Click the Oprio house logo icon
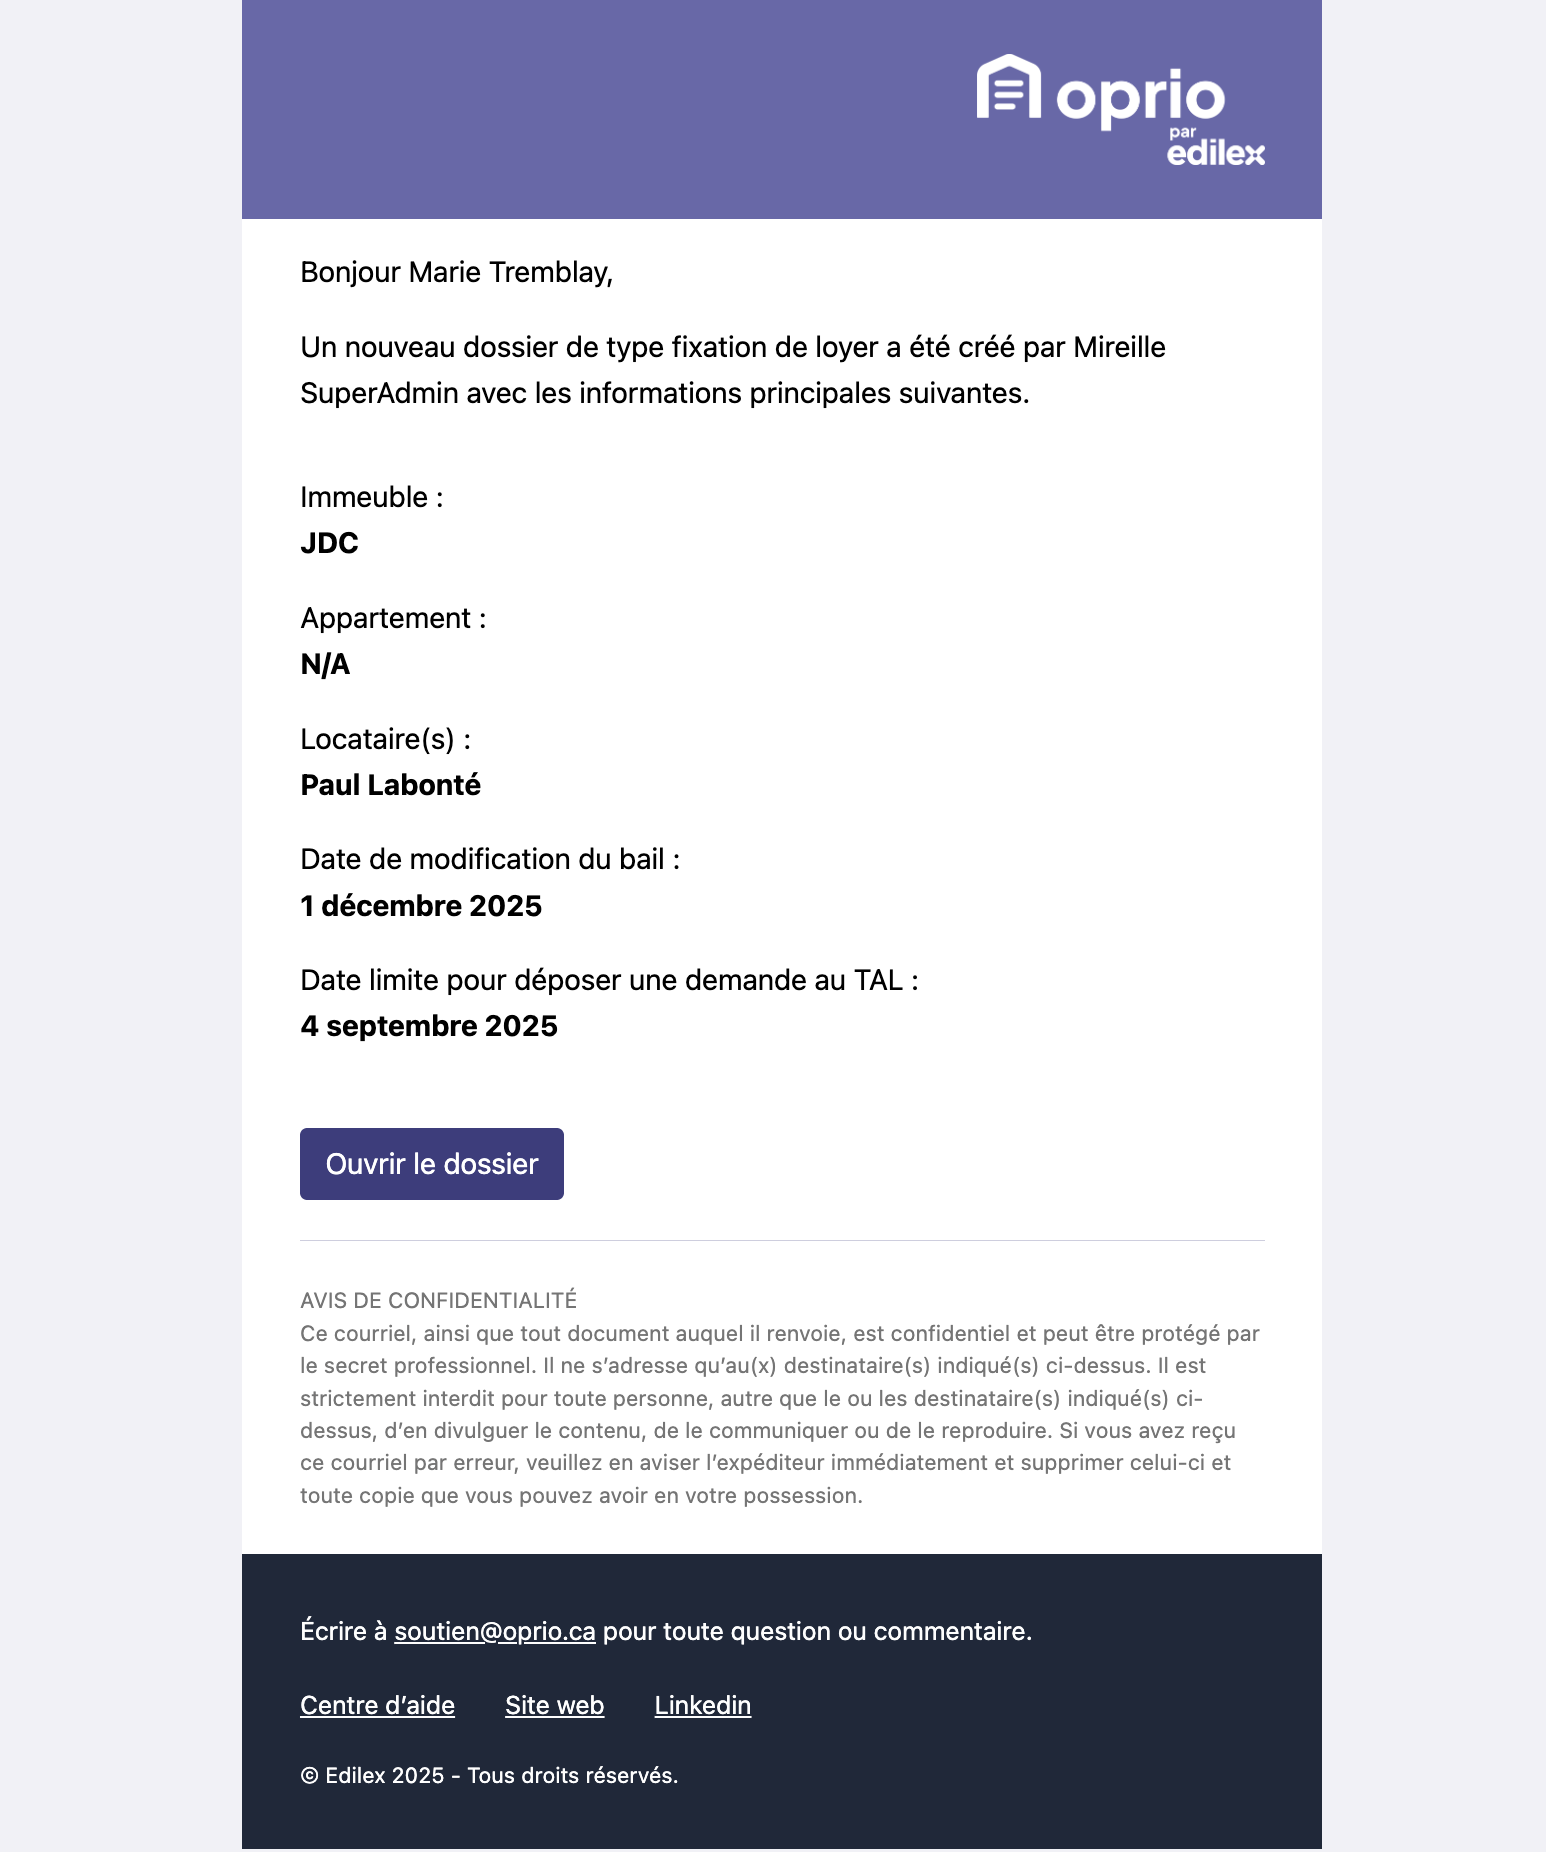The width and height of the screenshot is (1546, 1852). [x=1008, y=87]
